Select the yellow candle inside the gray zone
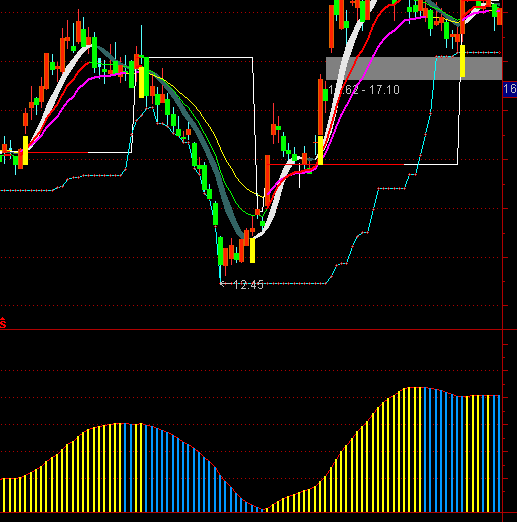The width and height of the screenshot is (517, 522). (462, 61)
